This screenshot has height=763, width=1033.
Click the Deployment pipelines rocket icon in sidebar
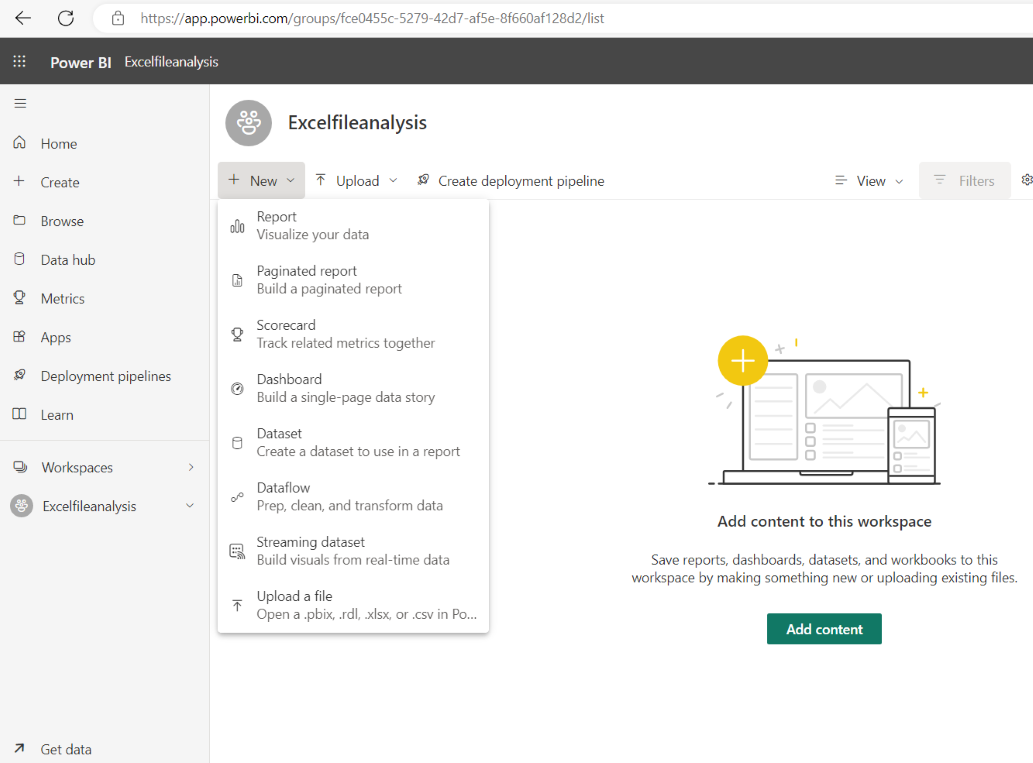click(x=20, y=375)
